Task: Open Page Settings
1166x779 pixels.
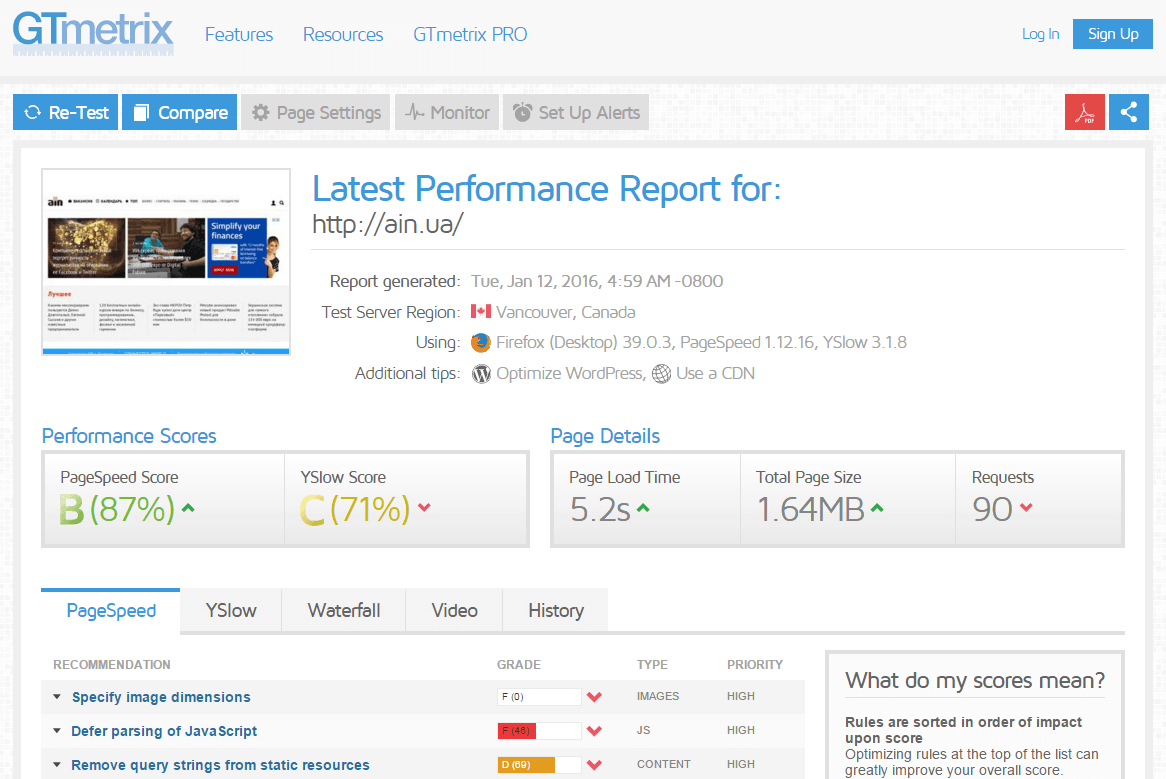Action: [x=315, y=112]
